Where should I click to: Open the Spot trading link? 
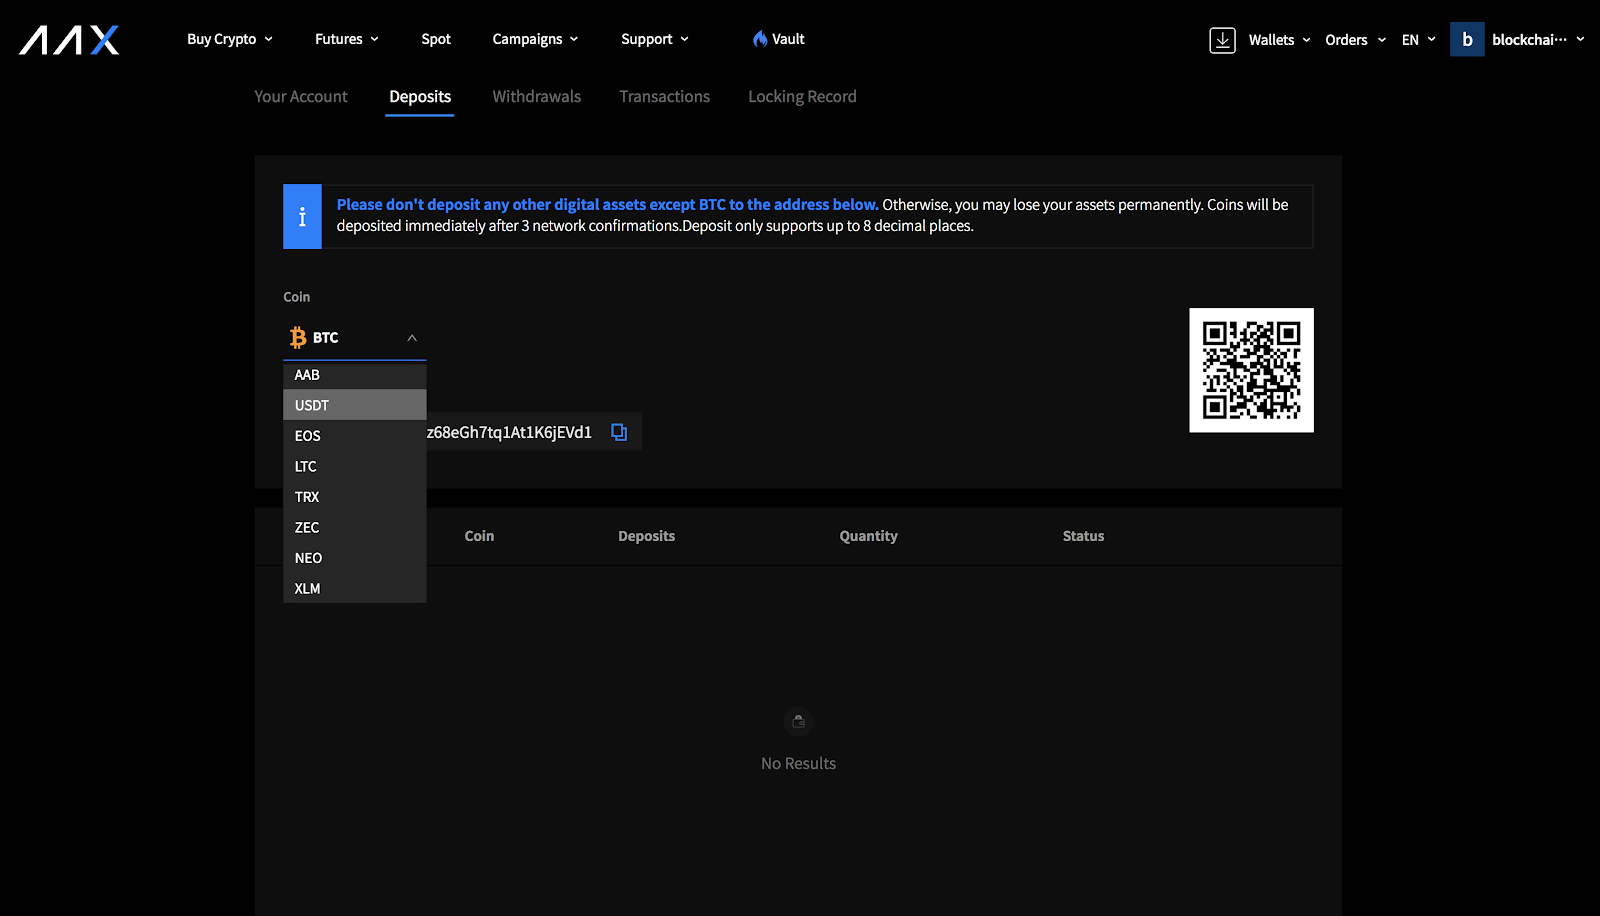(436, 39)
